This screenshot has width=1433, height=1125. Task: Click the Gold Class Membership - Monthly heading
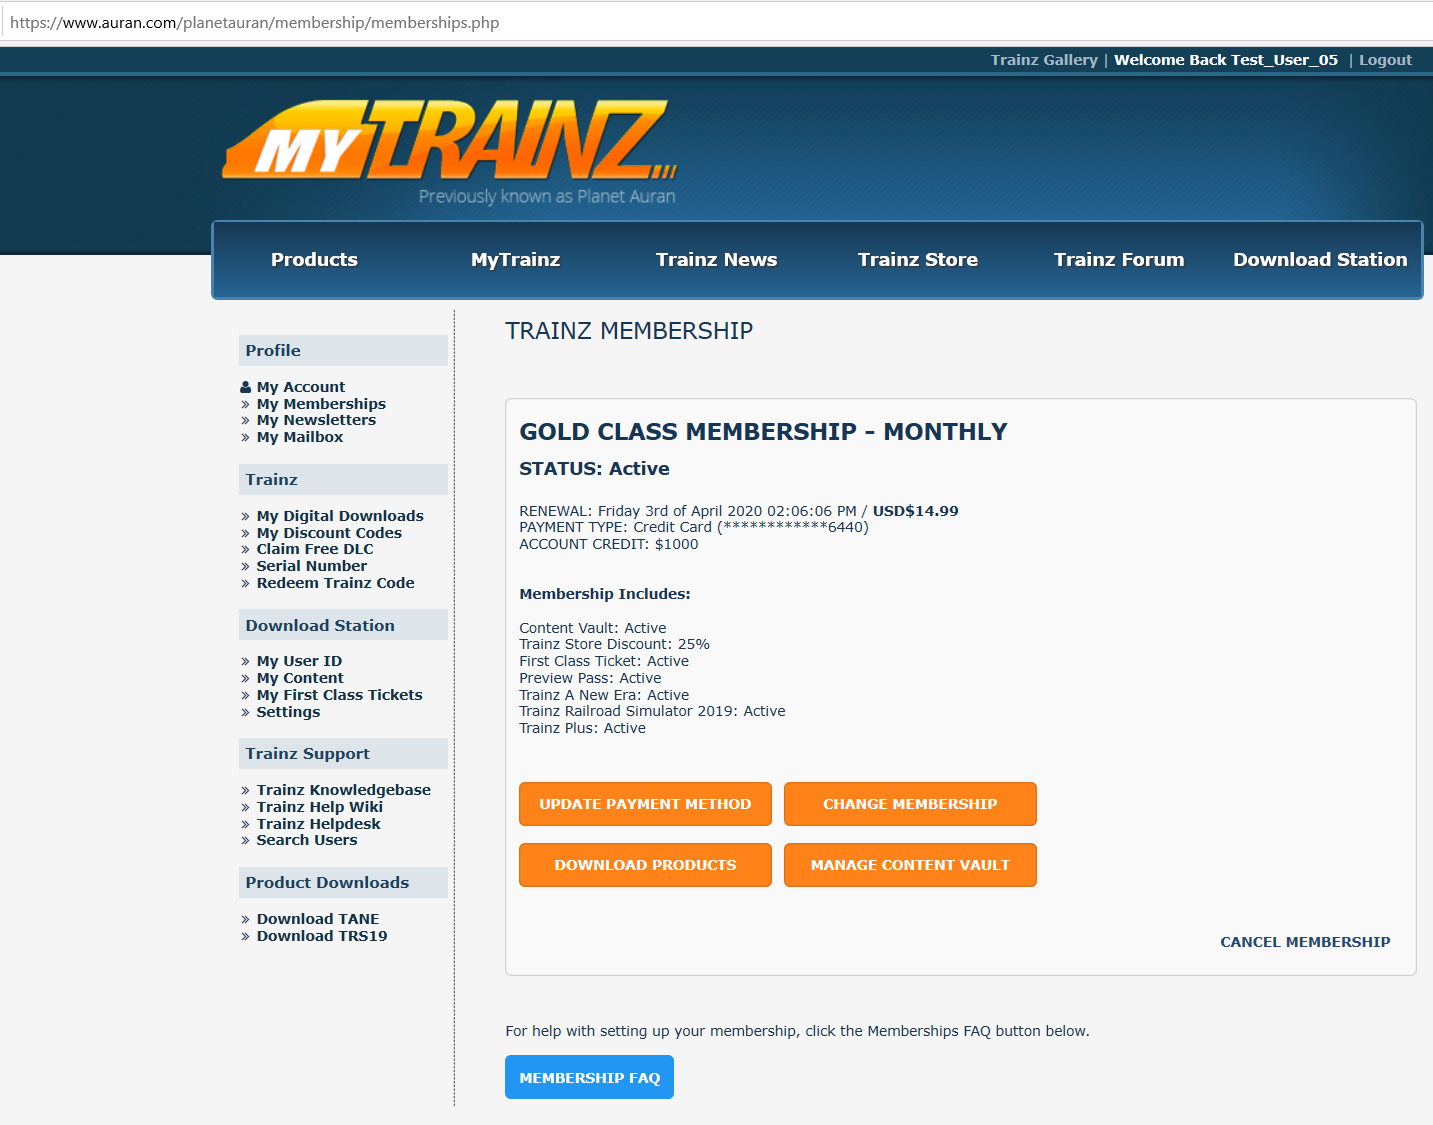763,432
